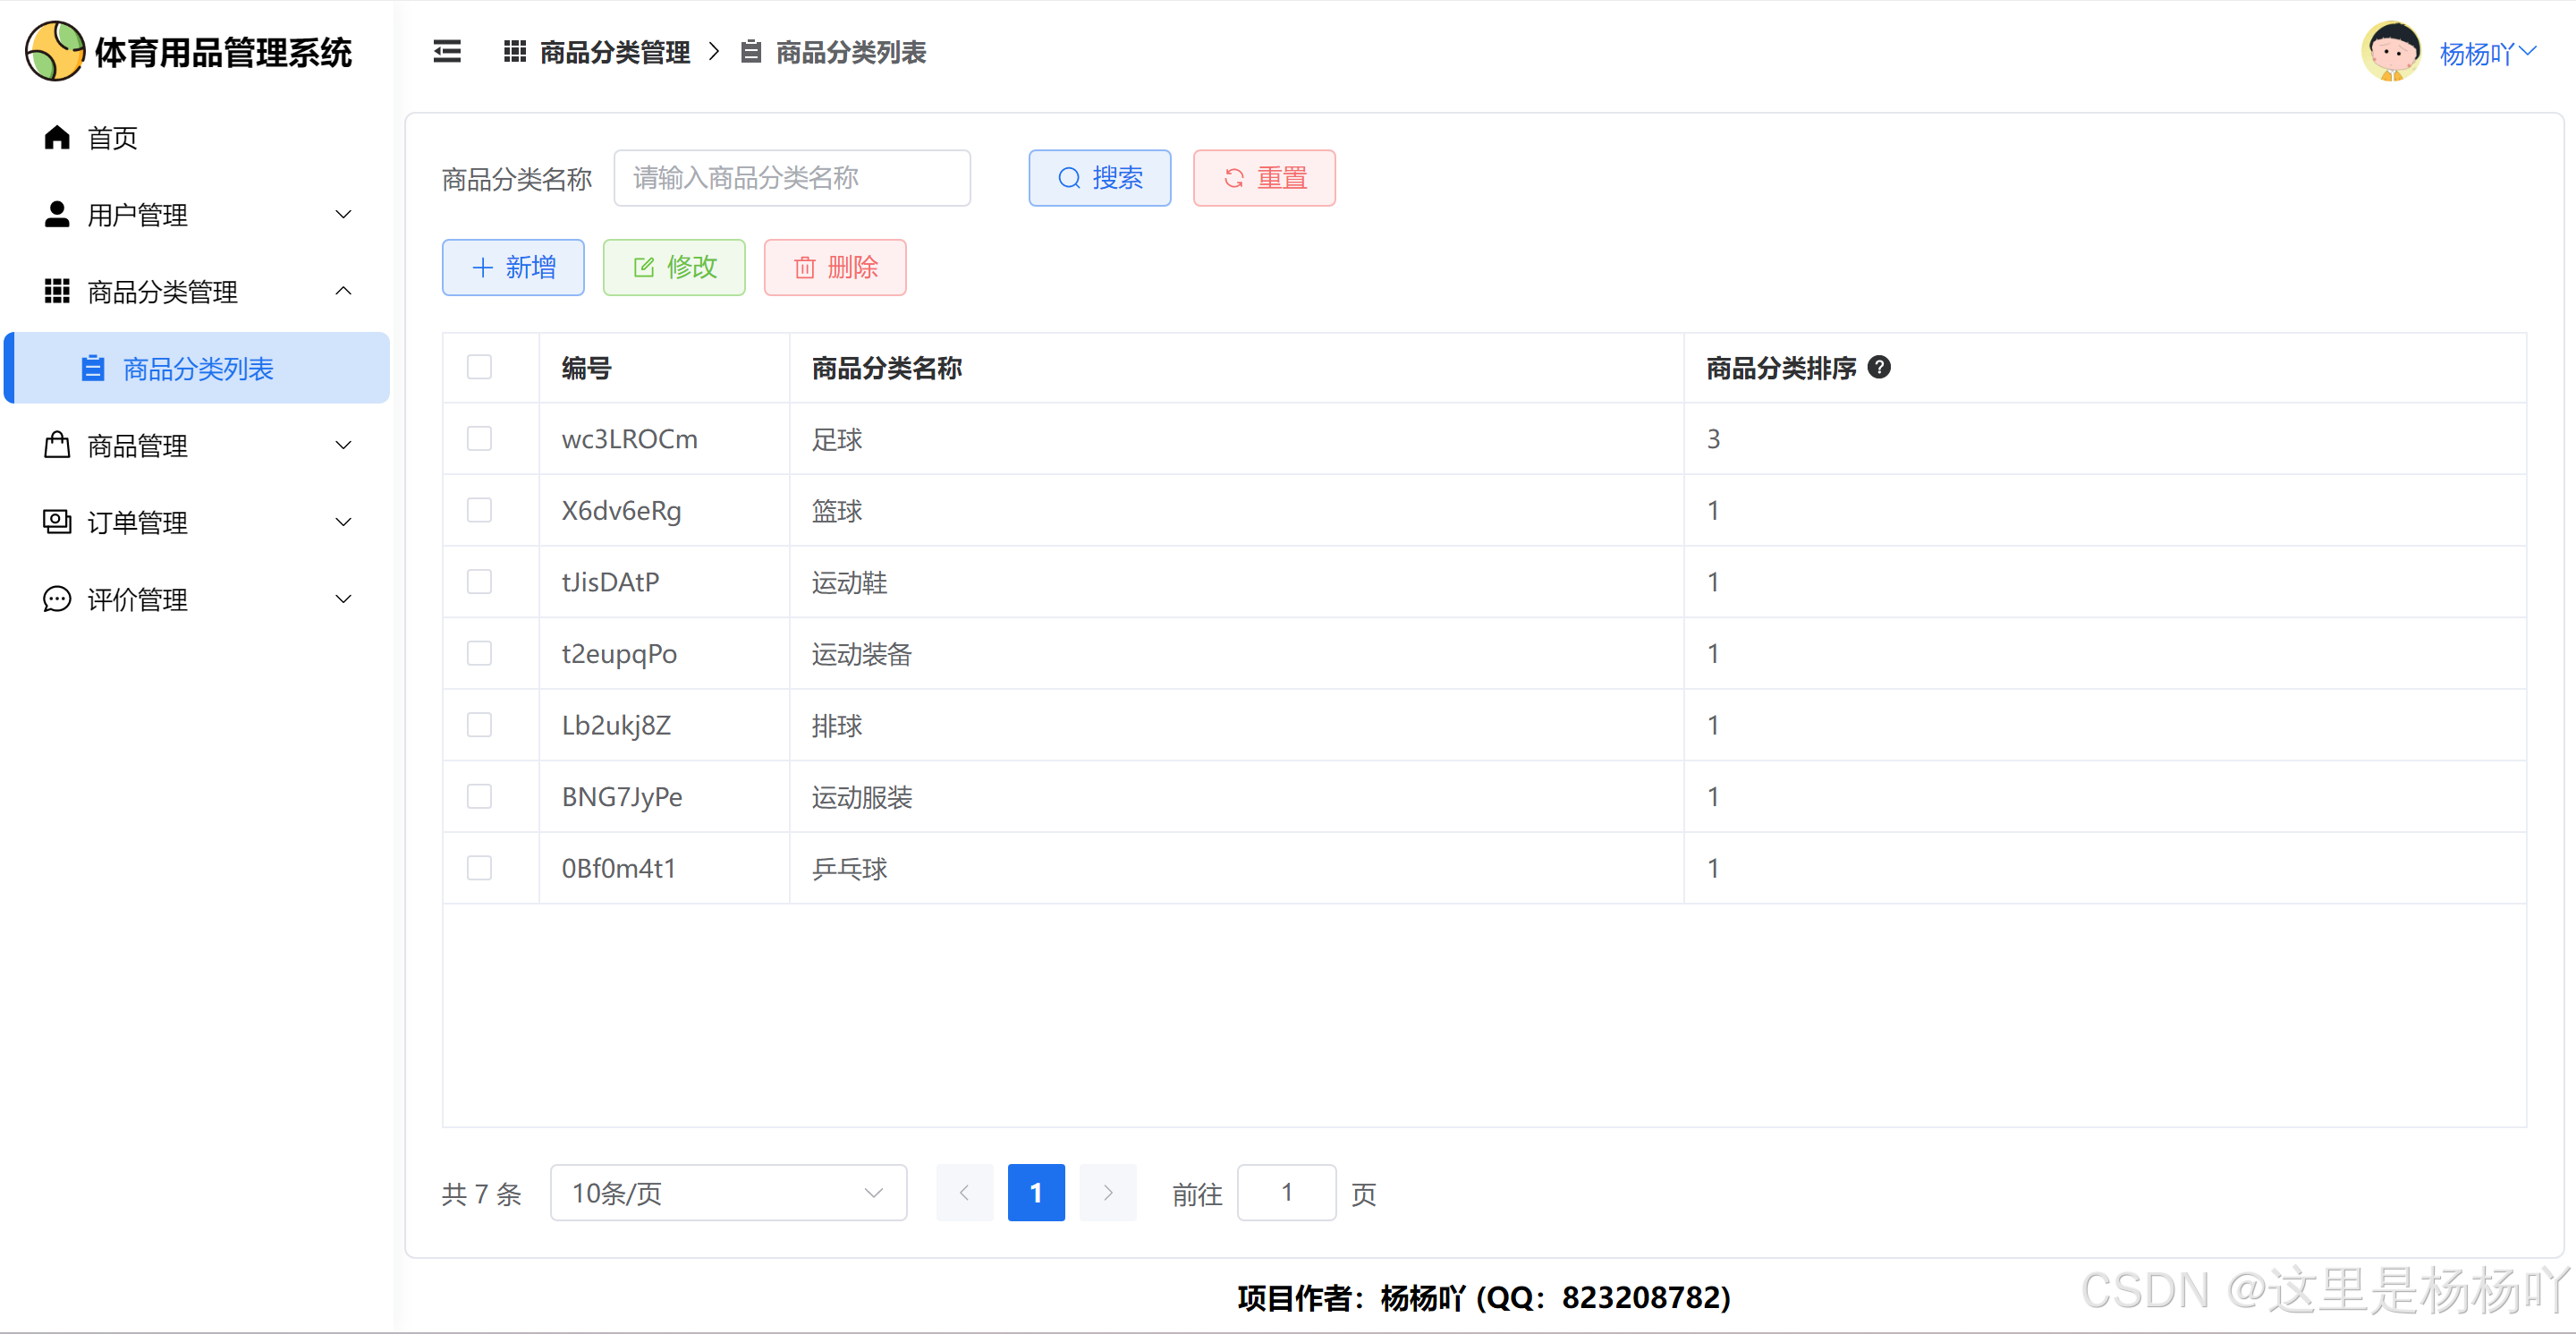Click sort value 3 in 足球 row
Image resolution: width=2576 pixels, height=1334 pixels.
coord(1713,439)
